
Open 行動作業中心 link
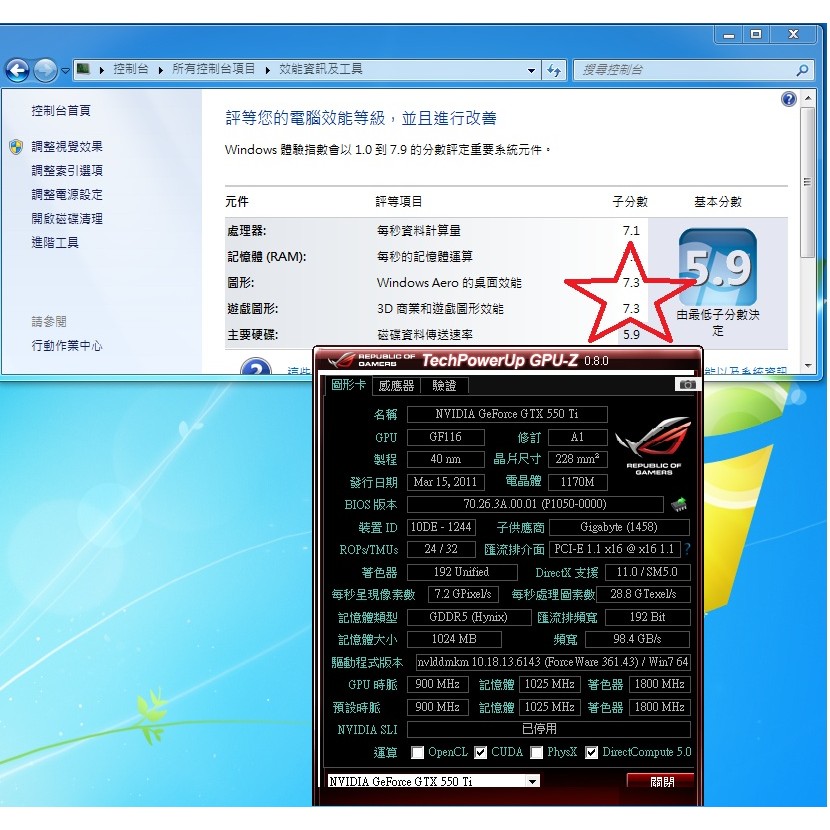(67, 346)
